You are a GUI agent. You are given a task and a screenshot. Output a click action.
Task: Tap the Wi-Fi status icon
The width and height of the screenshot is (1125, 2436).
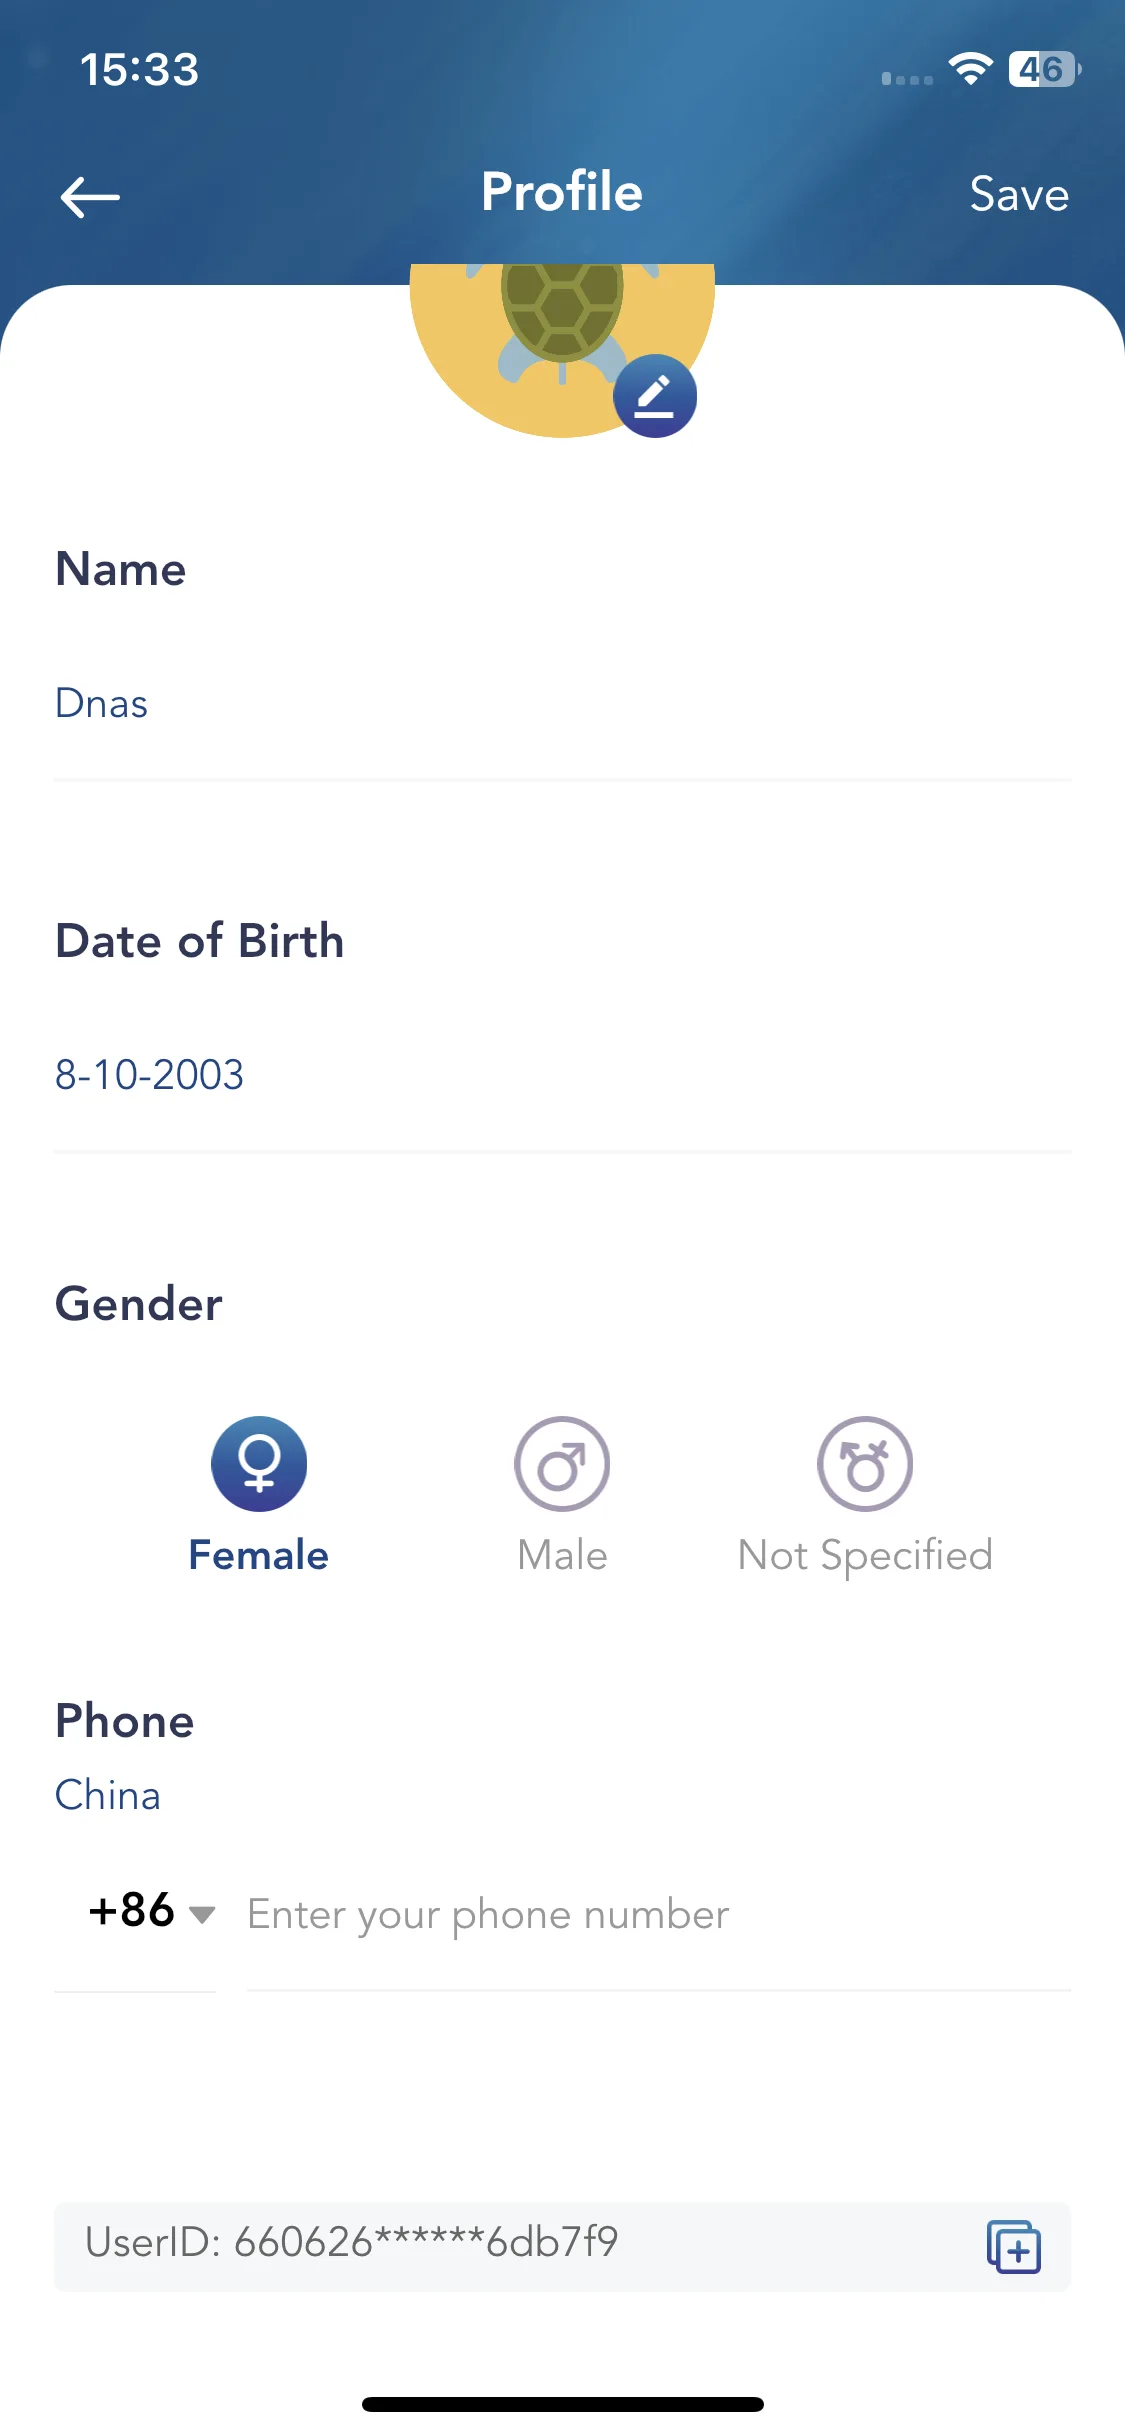click(970, 69)
